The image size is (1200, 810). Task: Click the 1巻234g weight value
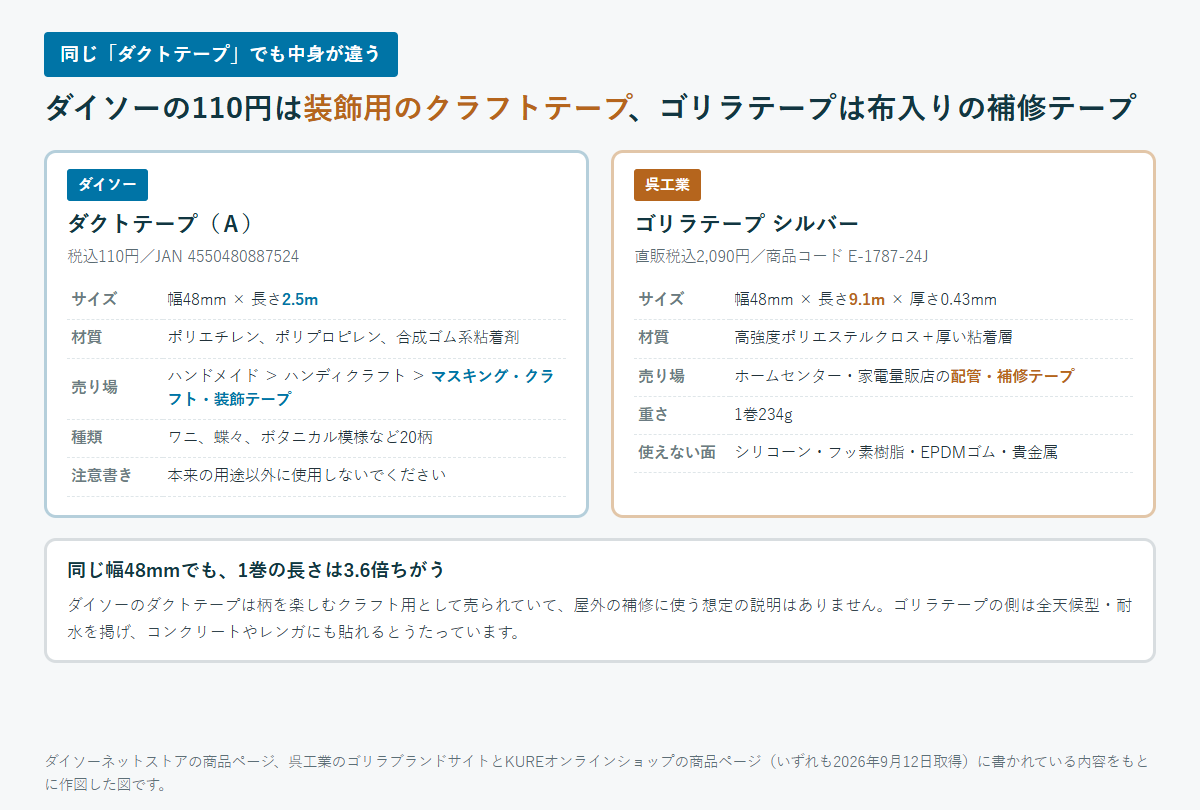pyautogui.click(x=763, y=414)
